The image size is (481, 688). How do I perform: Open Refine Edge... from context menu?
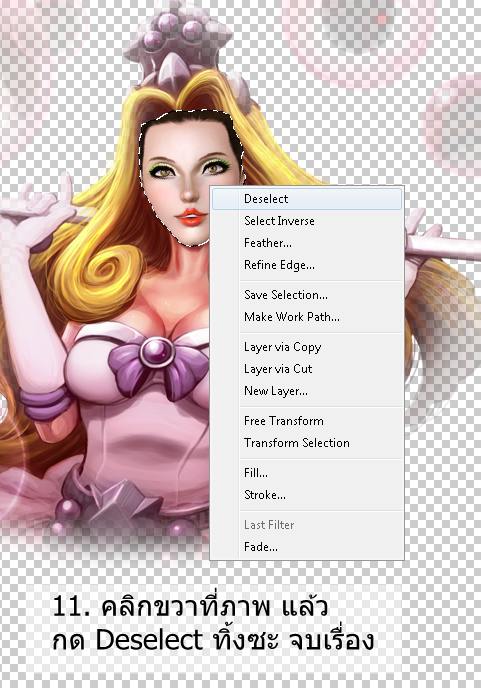[307, 265]
